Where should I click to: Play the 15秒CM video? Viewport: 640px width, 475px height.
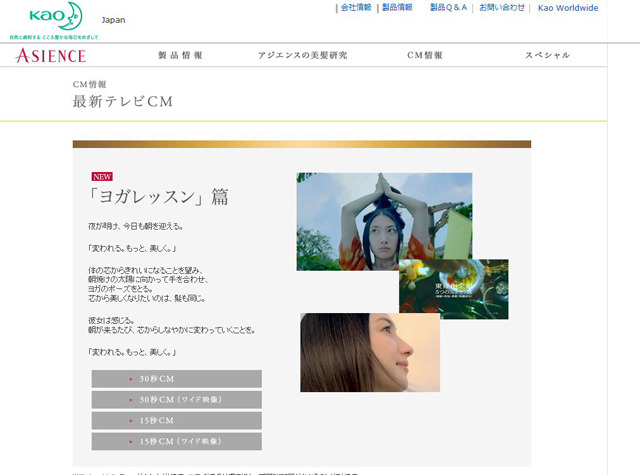pyautogui.click(x=177, y=420)
